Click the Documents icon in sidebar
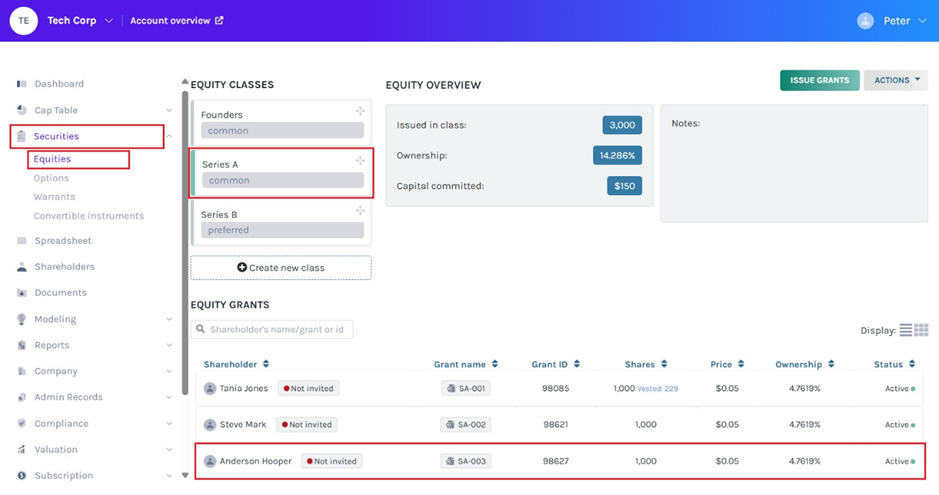 coord(22,293)
